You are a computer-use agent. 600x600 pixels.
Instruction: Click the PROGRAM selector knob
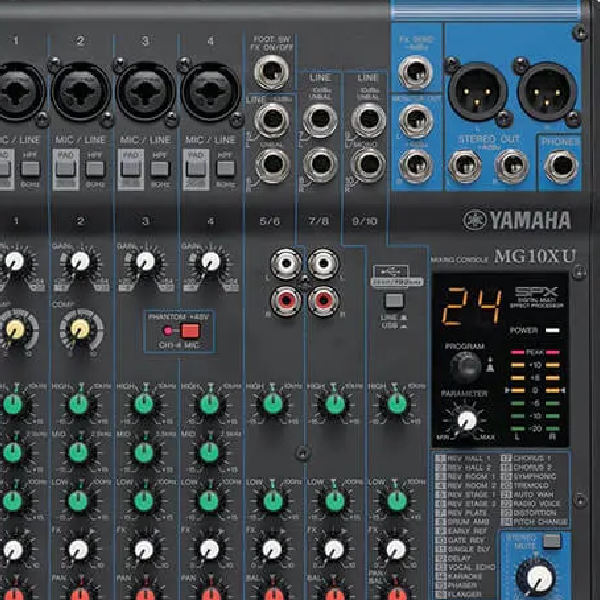(466, 367)
